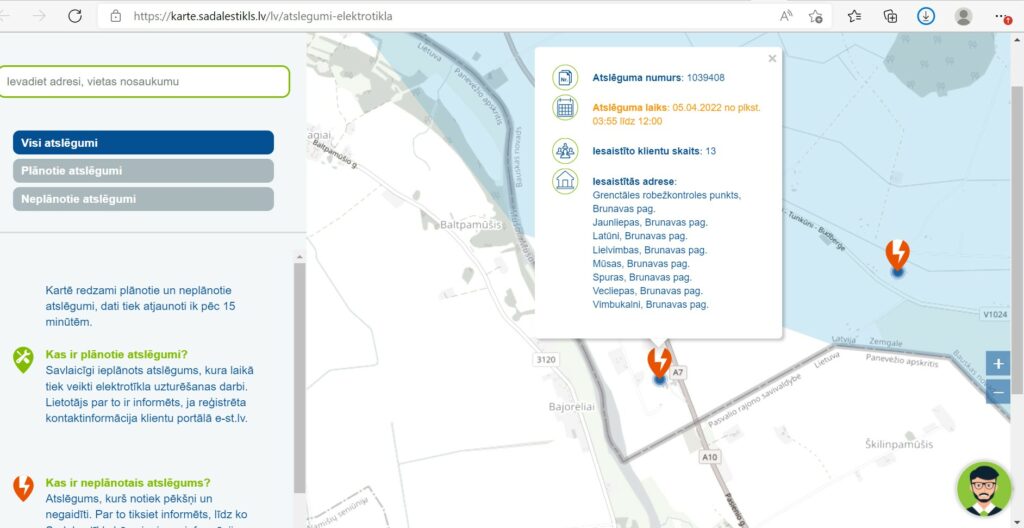
Task: Open browser profile avatar
Action: point(963,16)
